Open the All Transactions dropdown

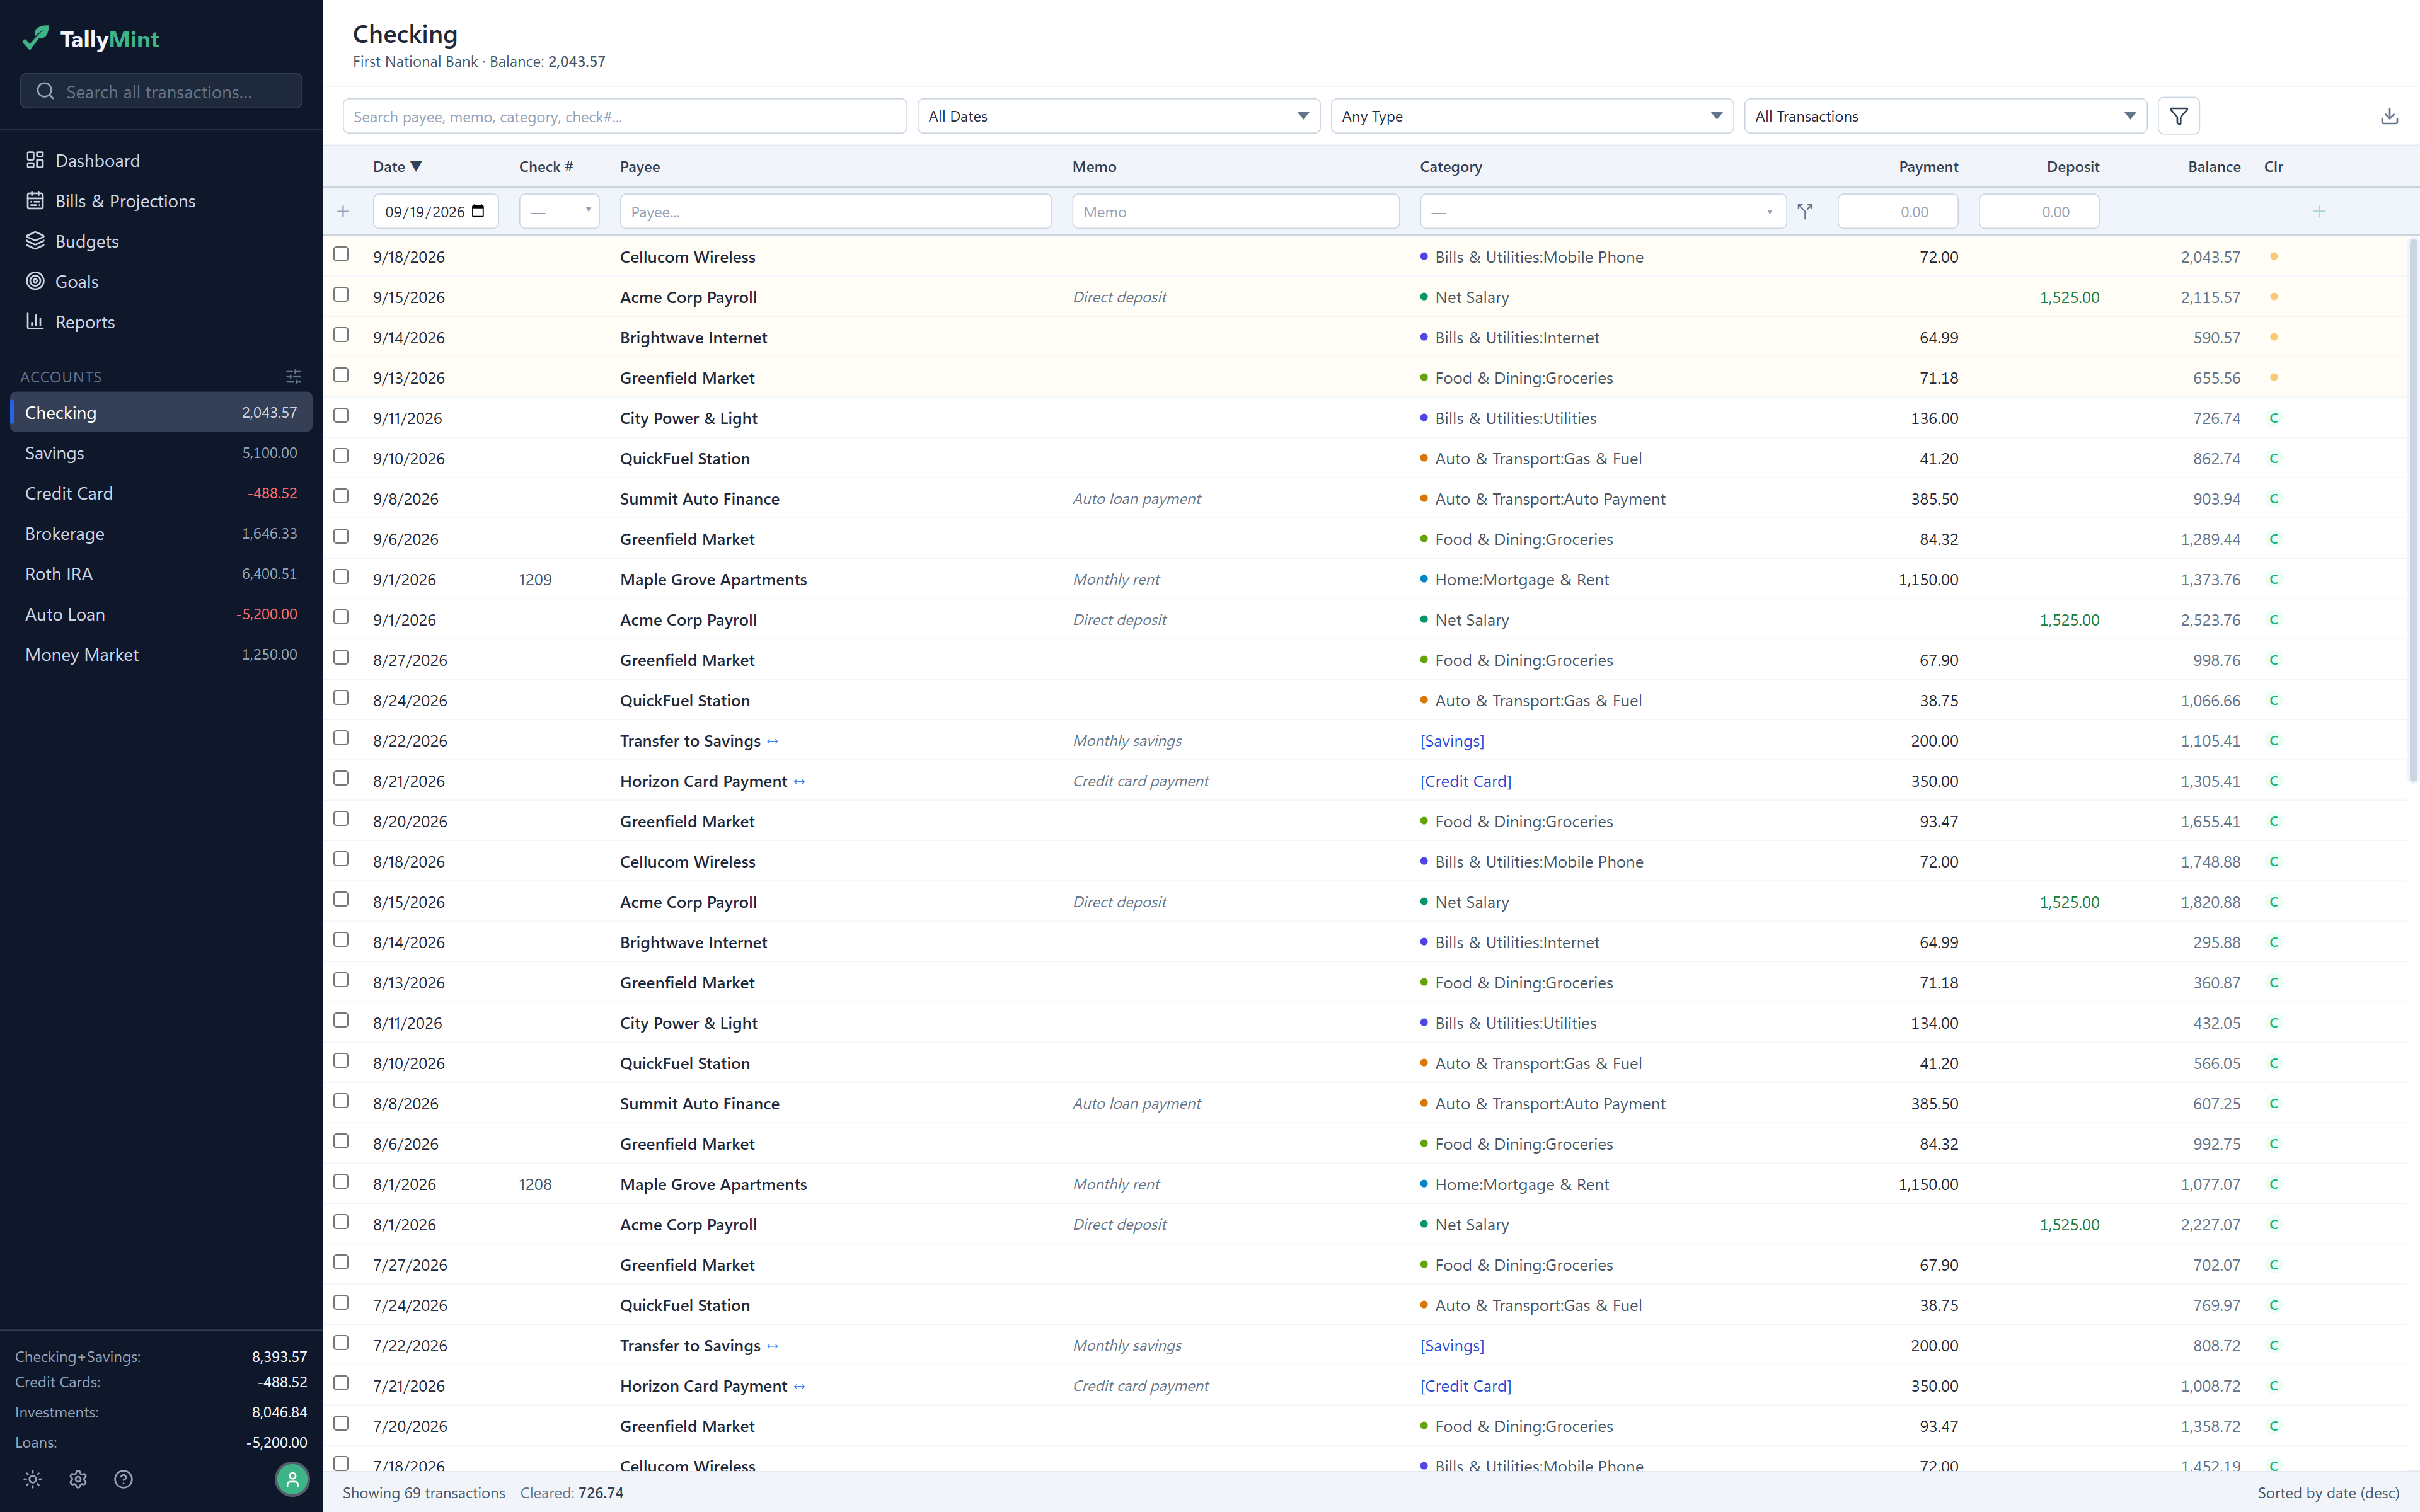(x=1945, y=116)
